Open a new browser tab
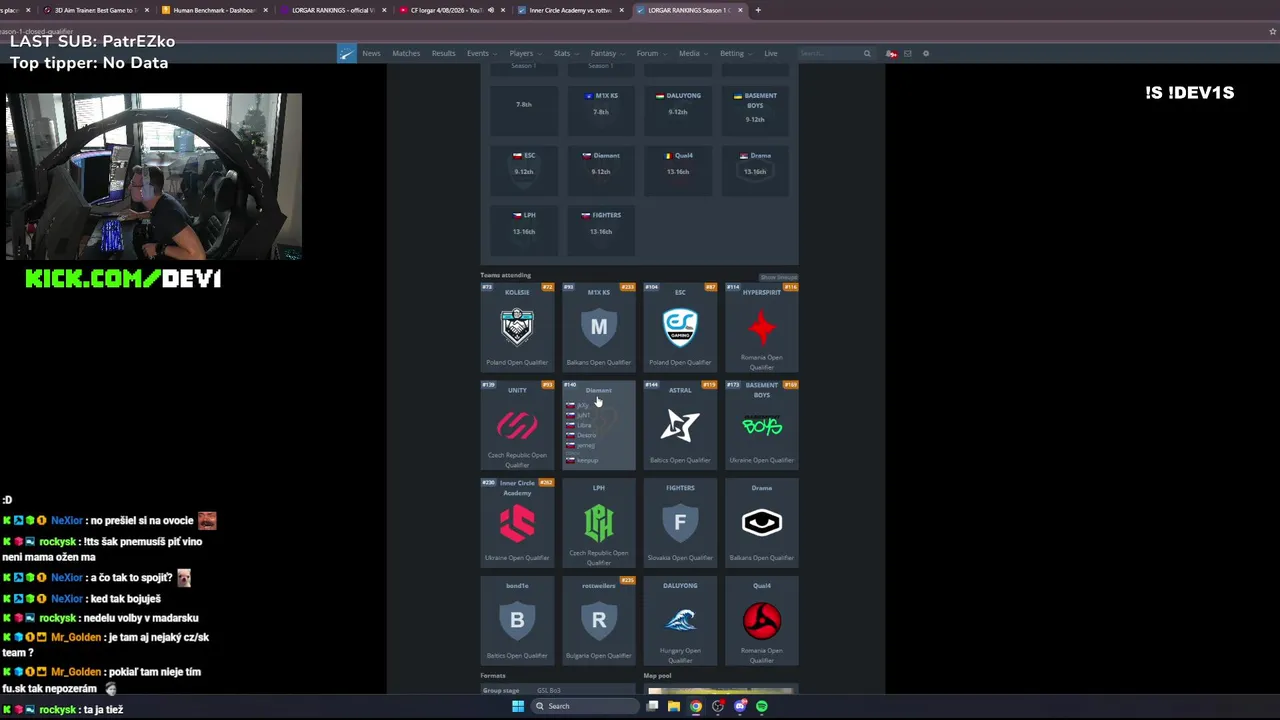 coord(758,10)
